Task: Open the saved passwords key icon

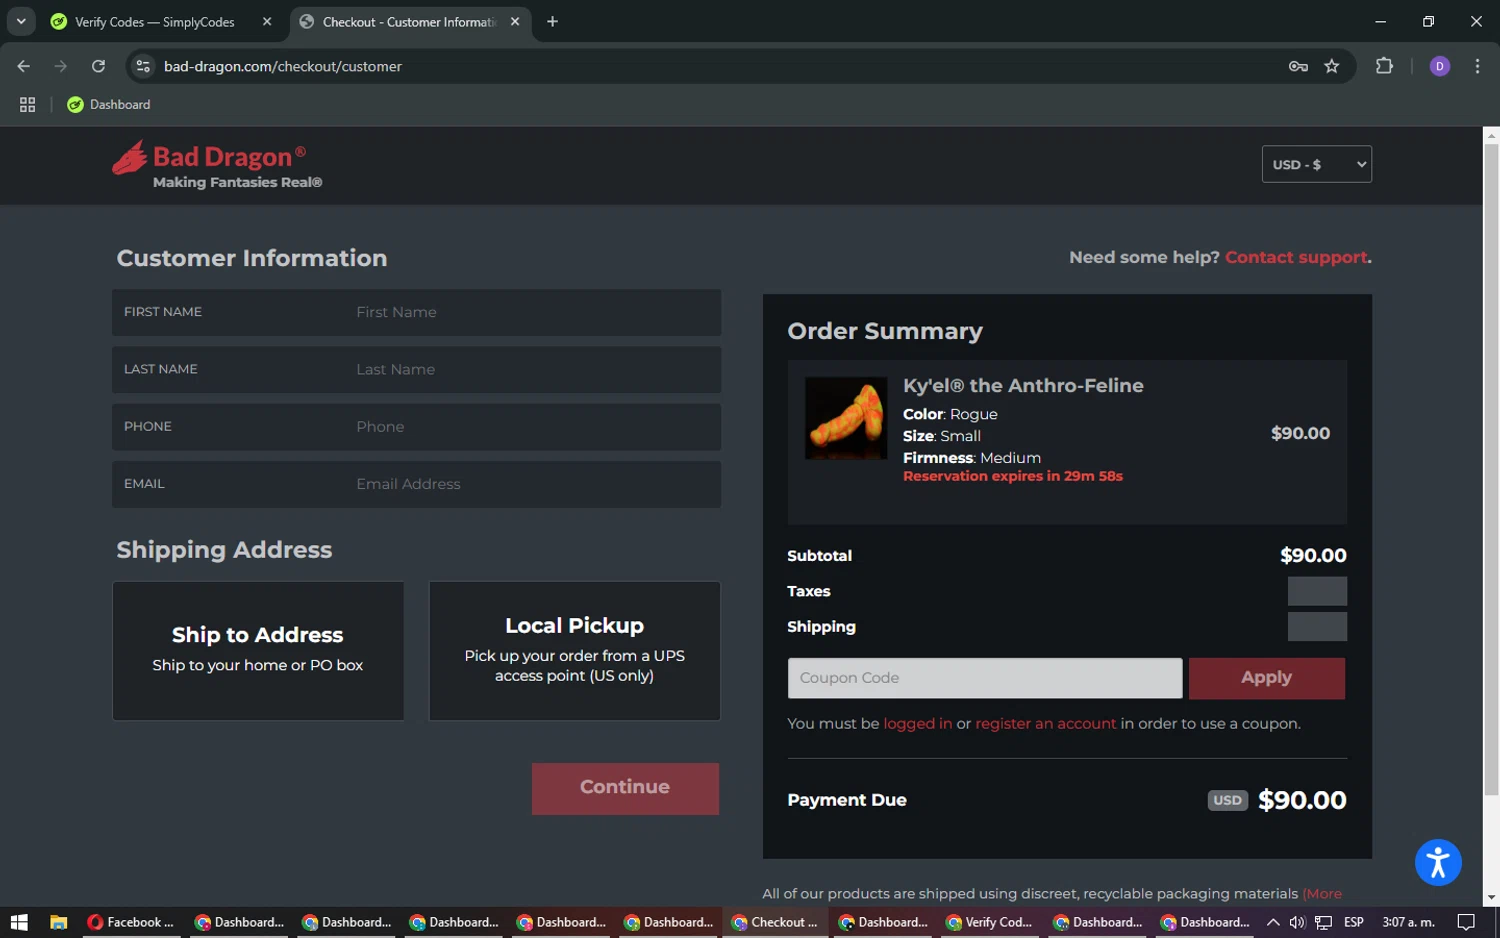Action: tap(1298, 66)
